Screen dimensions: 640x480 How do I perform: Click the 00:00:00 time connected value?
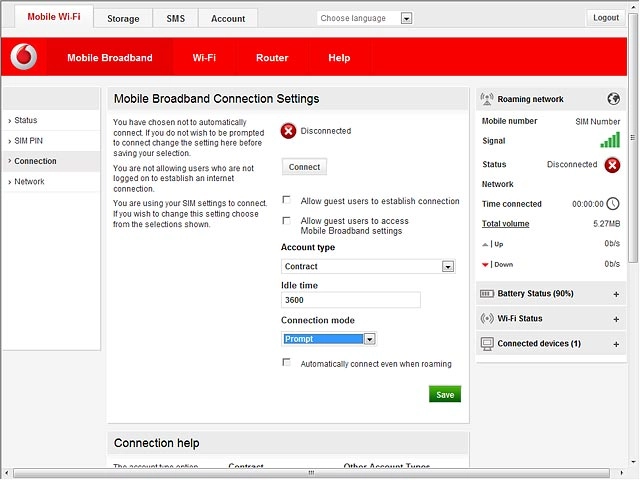pyautogui.click(x=587, y=204)
